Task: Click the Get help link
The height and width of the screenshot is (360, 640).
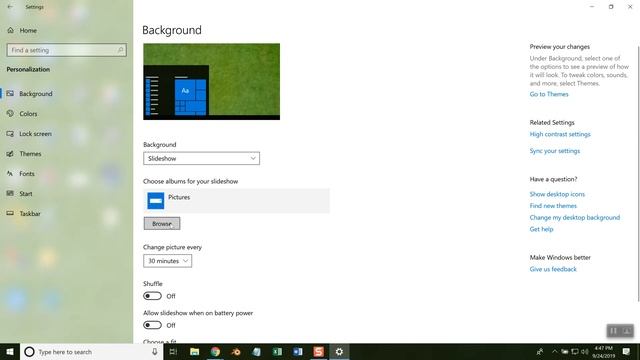Action: (x=541, y=229)
